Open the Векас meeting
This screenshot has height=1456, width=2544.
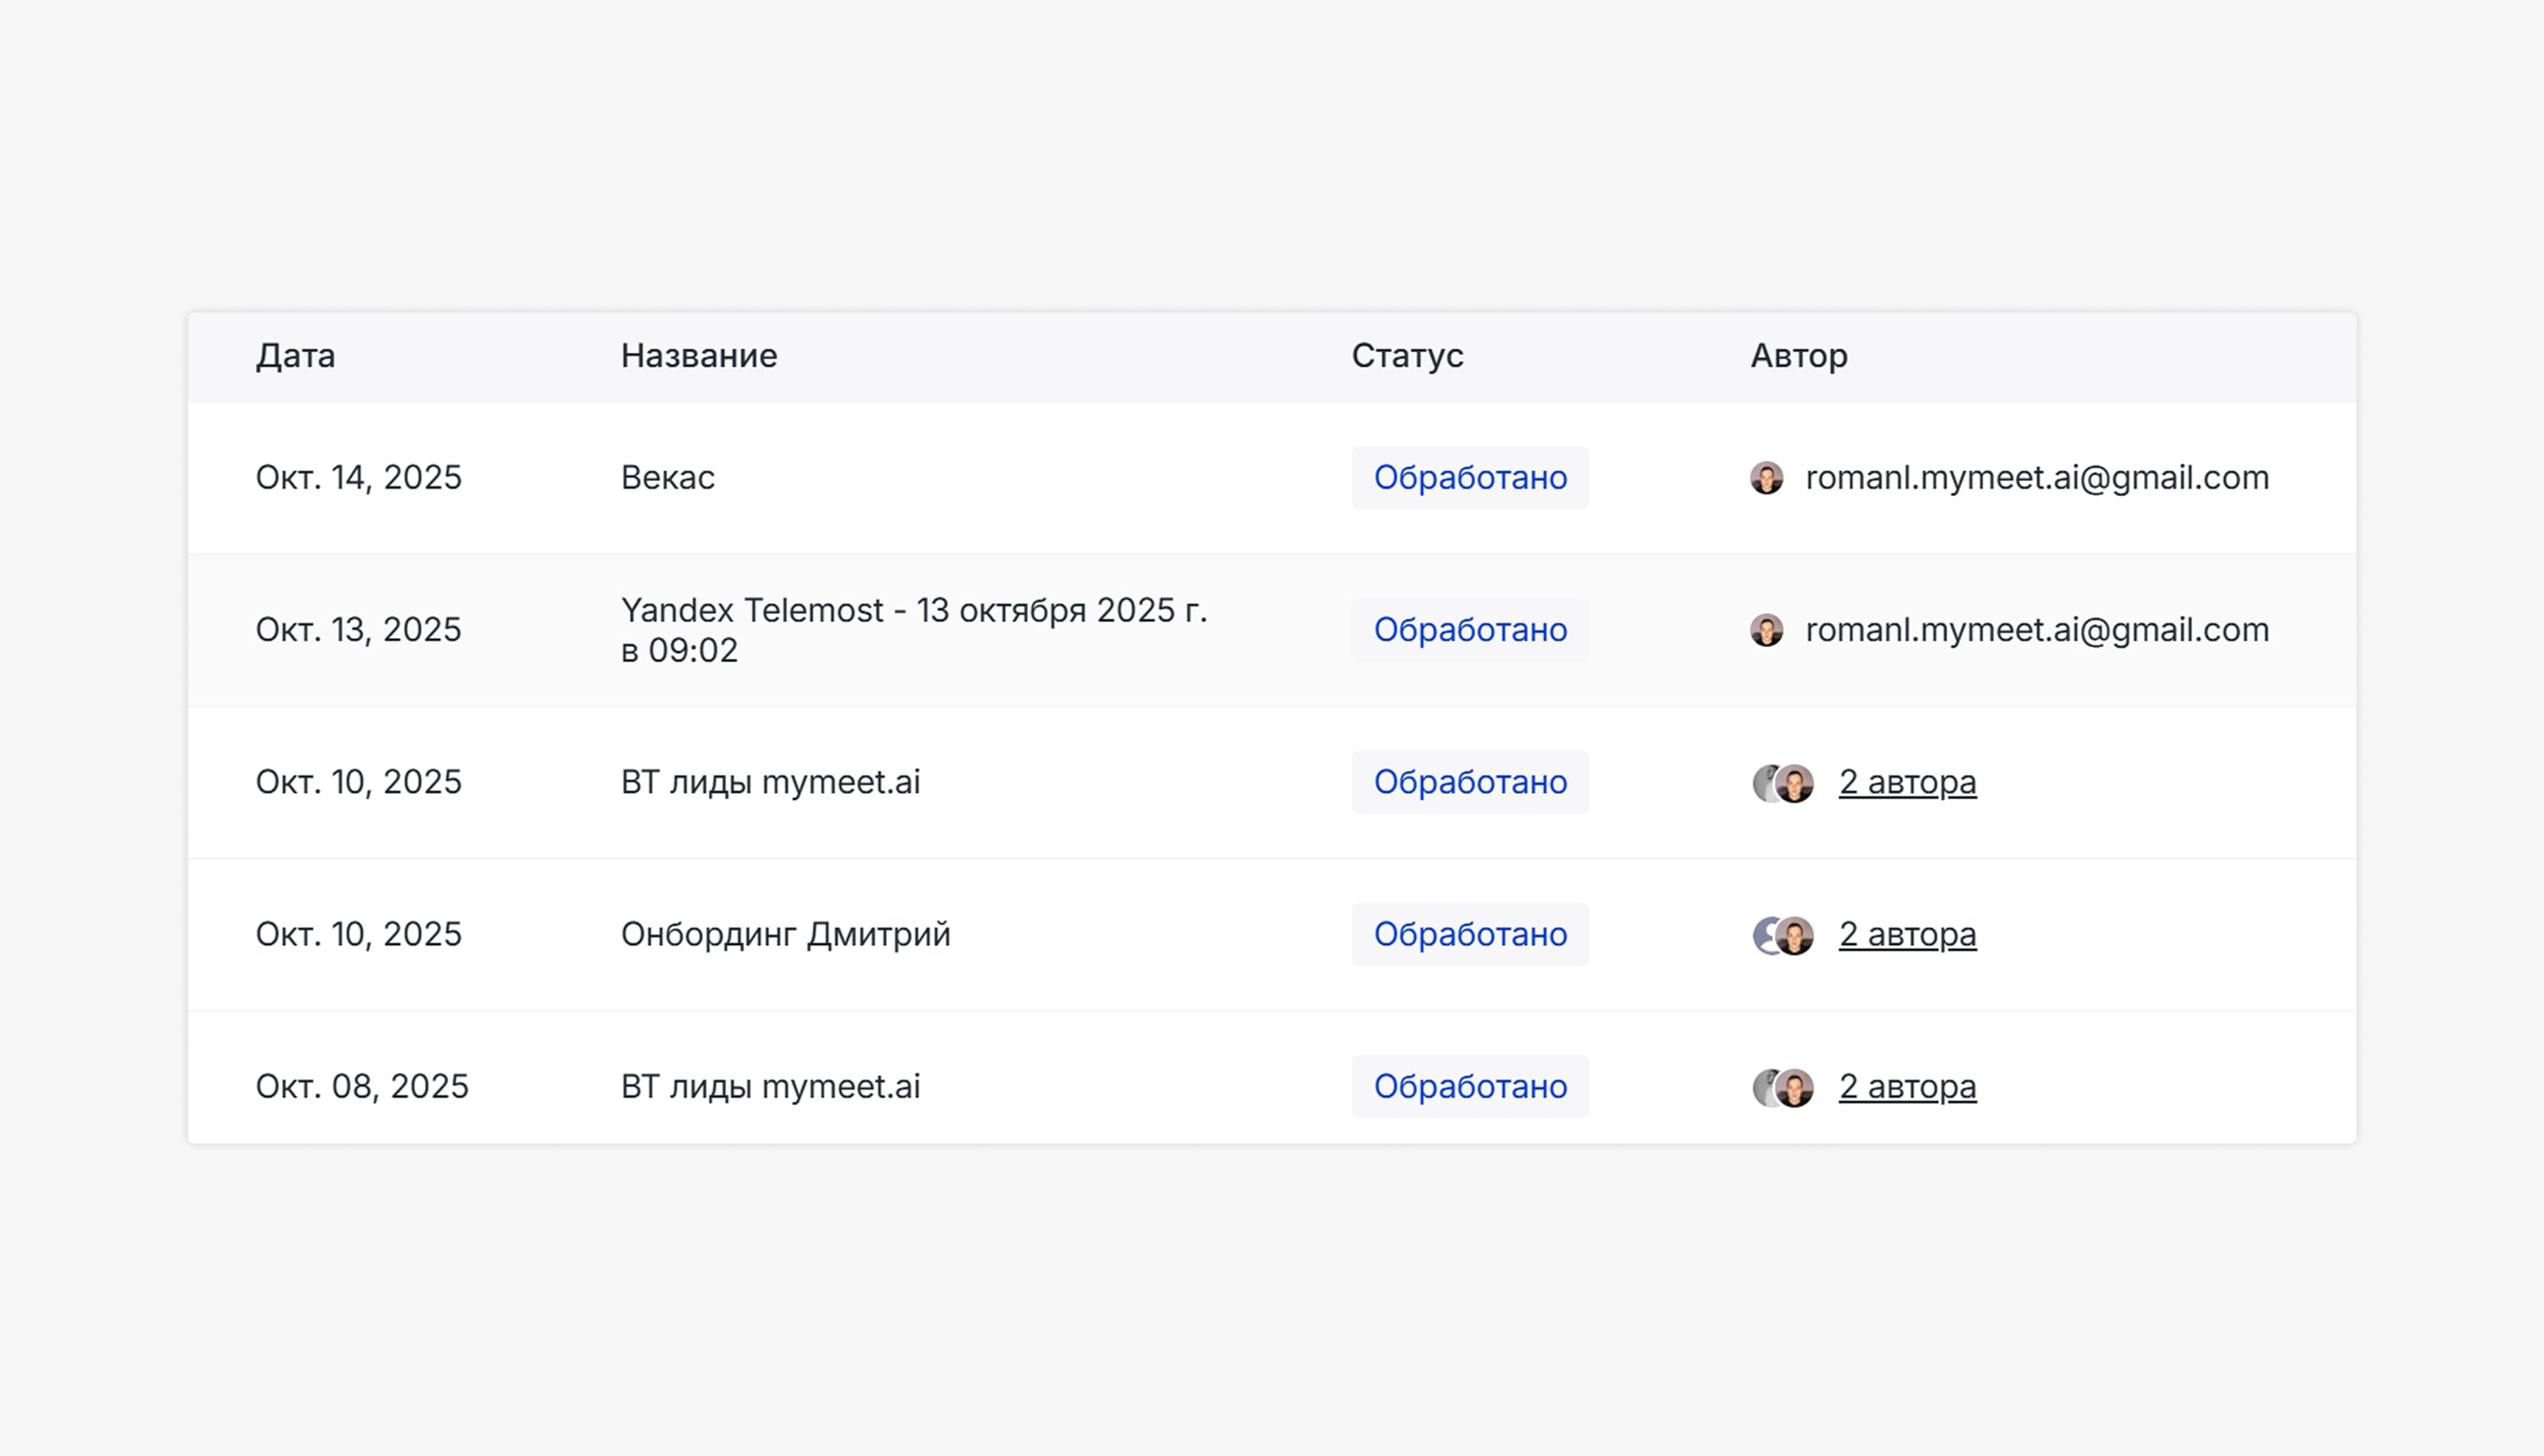(x=667, y=478)
